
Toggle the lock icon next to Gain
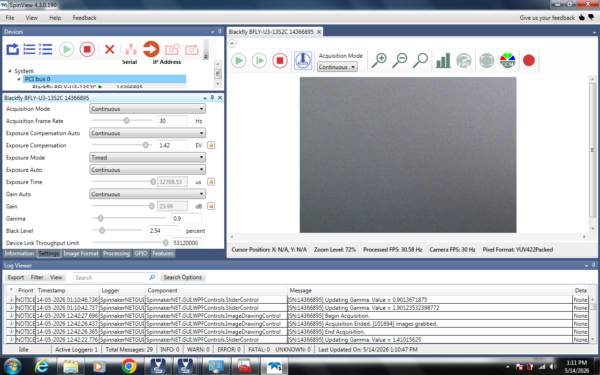coord(211,206)
